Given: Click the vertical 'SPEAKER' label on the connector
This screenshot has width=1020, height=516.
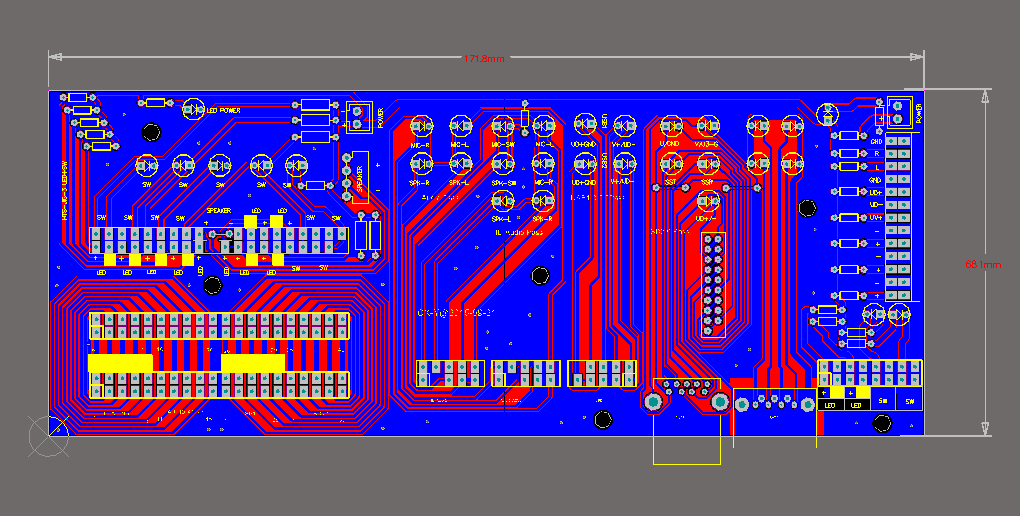Looking at the screenshot, I should tap(360, 177).
